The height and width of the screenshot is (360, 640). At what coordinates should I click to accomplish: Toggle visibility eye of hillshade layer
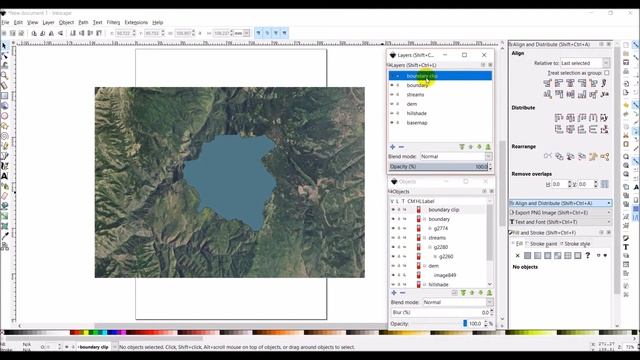392,113
